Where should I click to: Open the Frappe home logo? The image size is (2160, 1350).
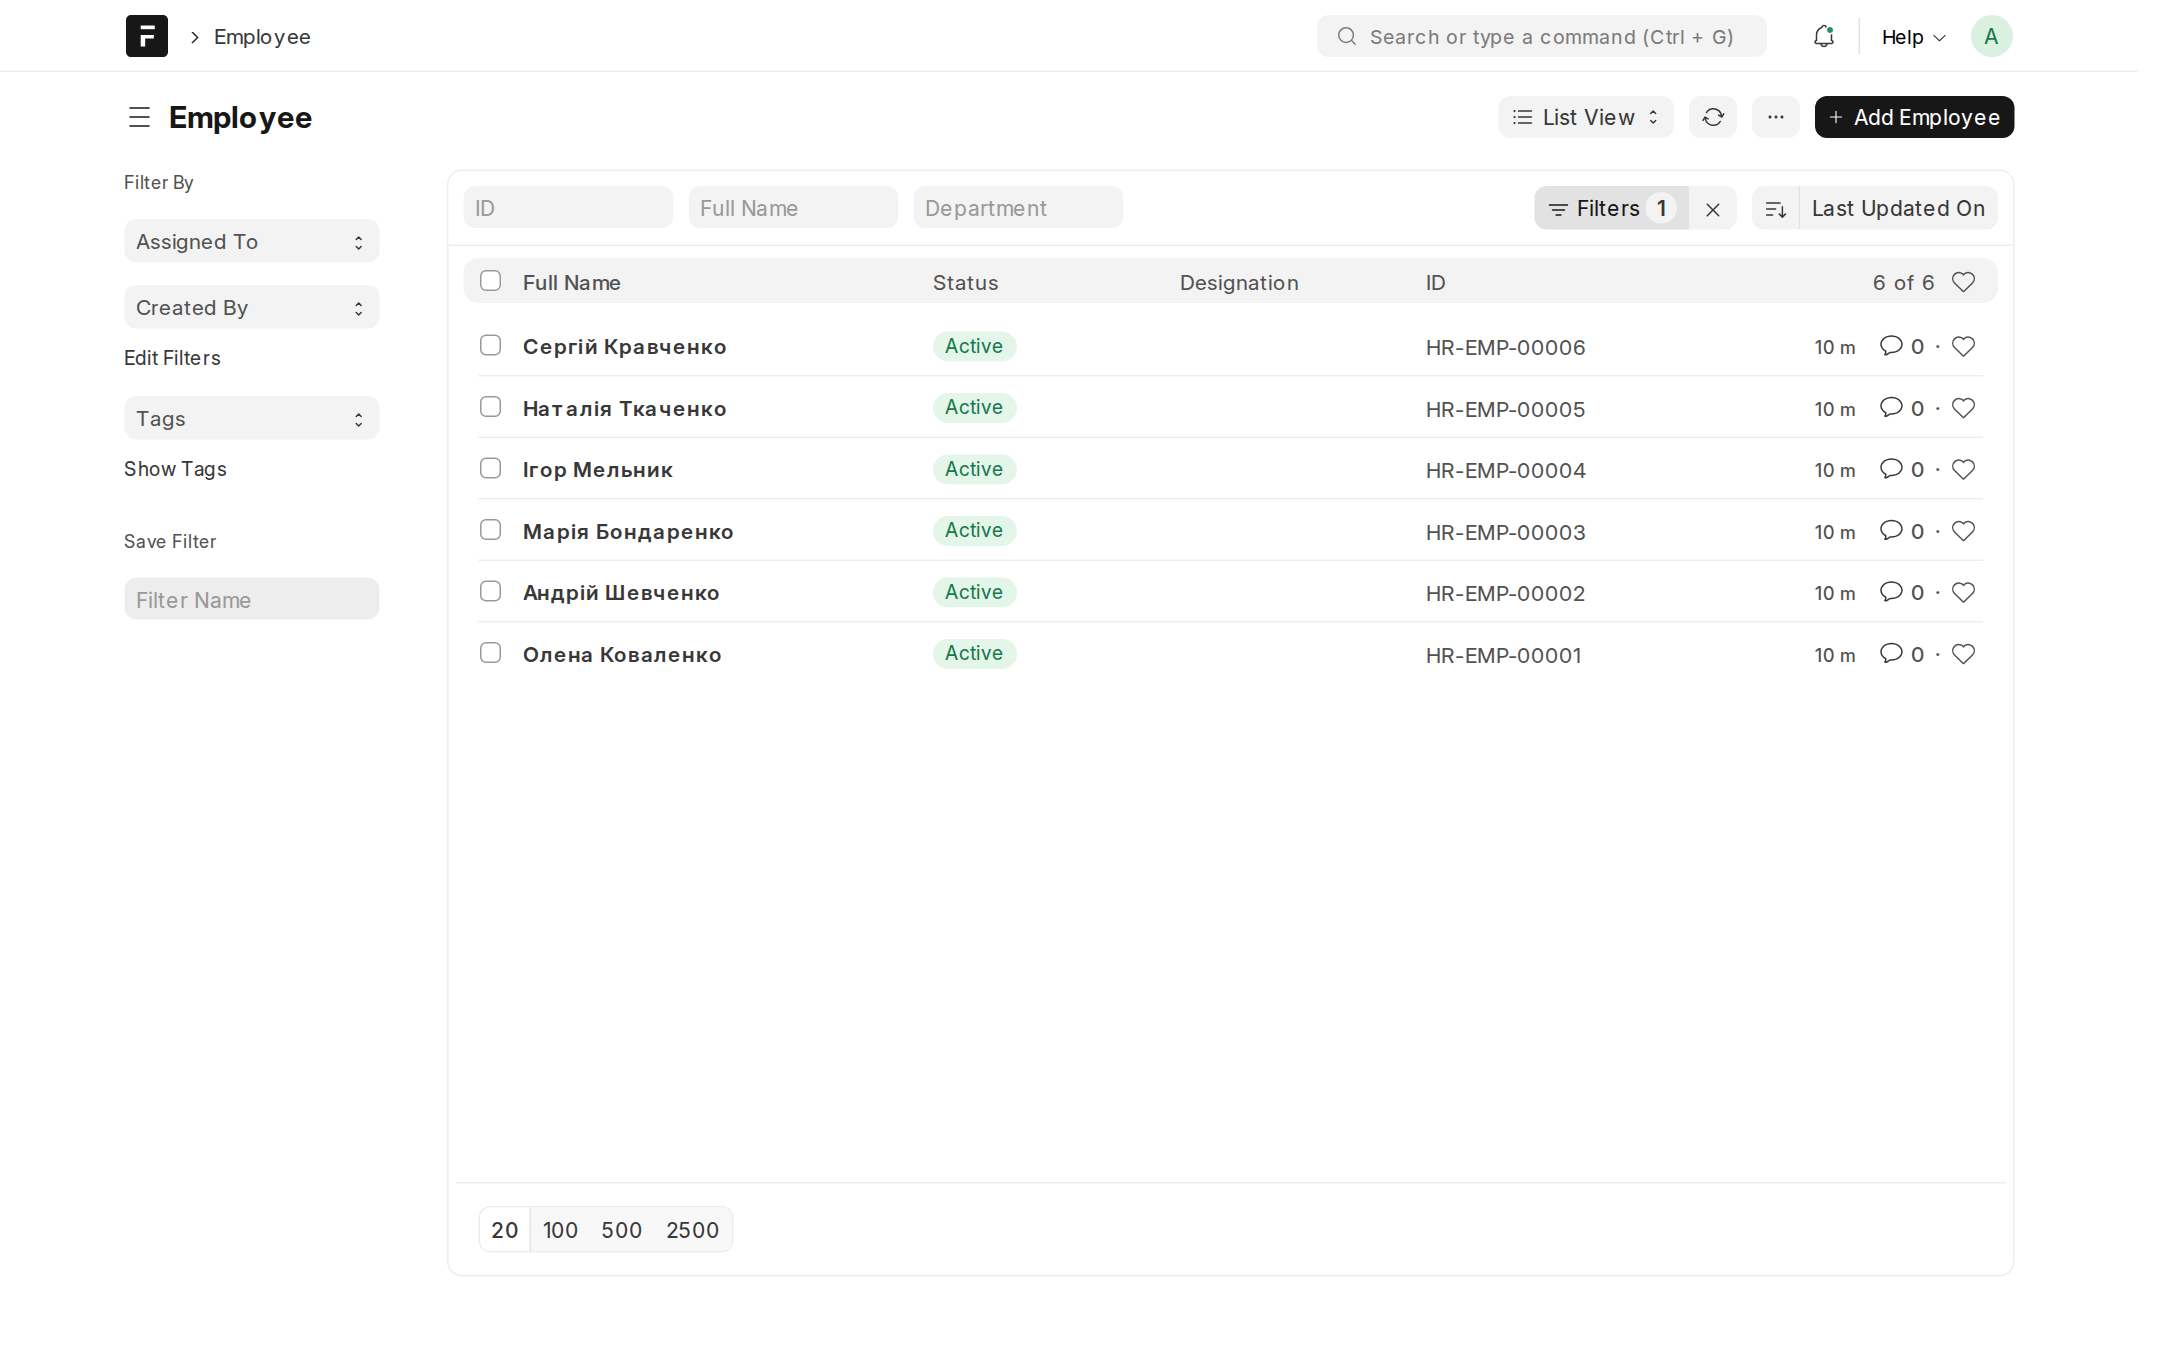point(146,36)
